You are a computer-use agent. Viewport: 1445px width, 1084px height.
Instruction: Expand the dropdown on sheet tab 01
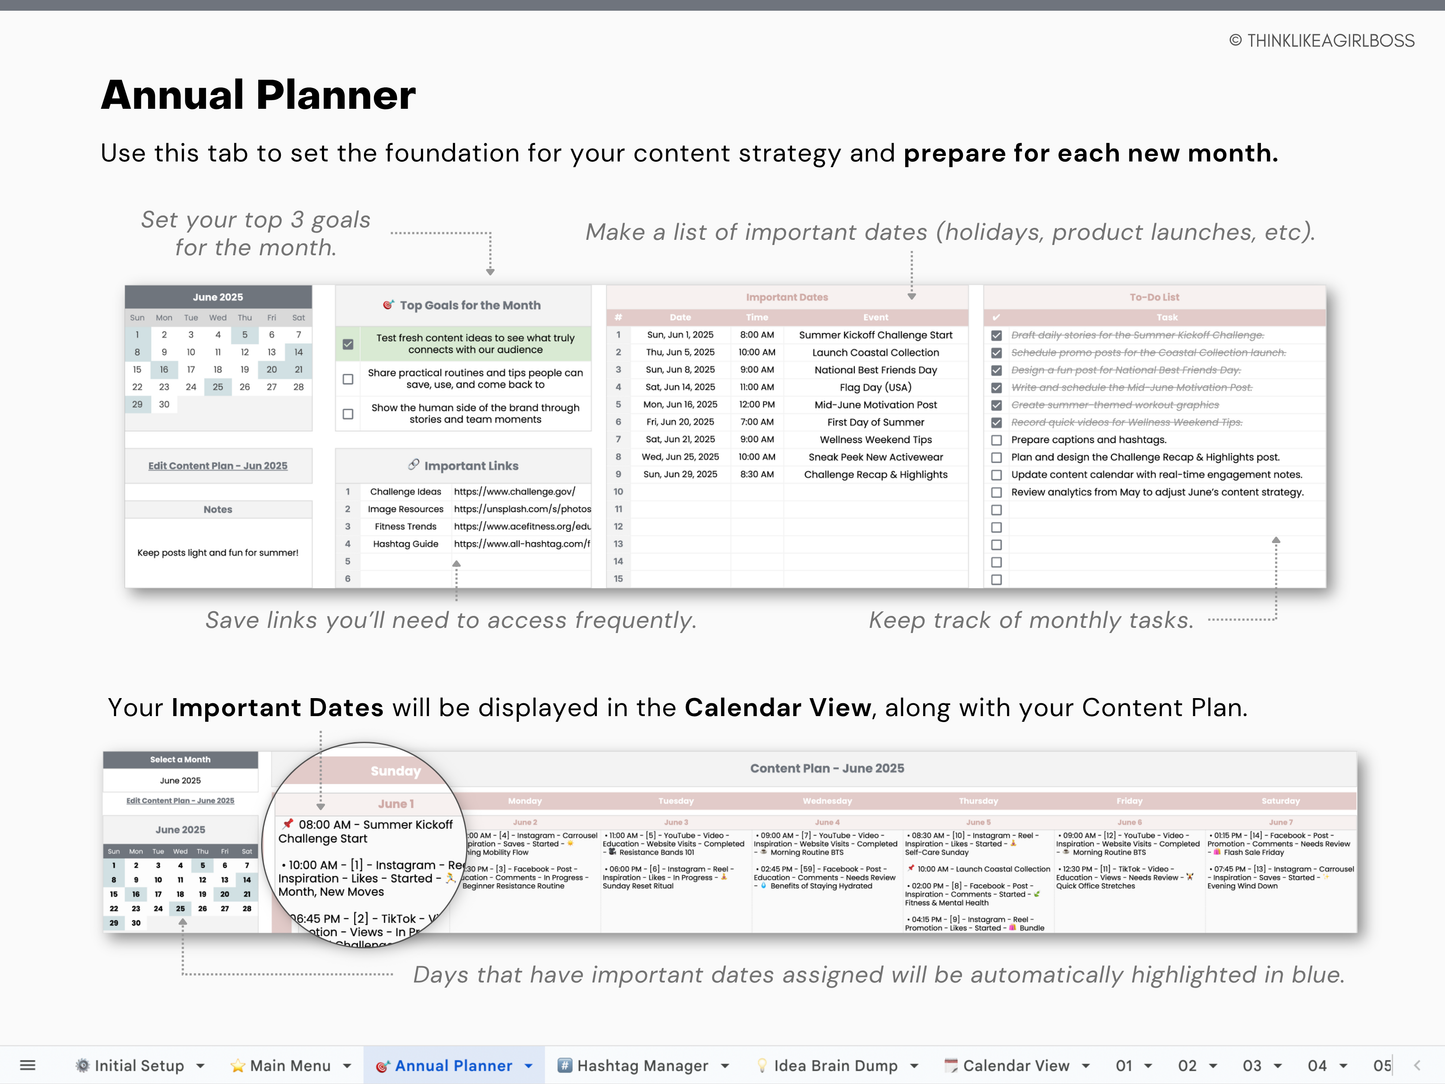pos(1146,1065)
